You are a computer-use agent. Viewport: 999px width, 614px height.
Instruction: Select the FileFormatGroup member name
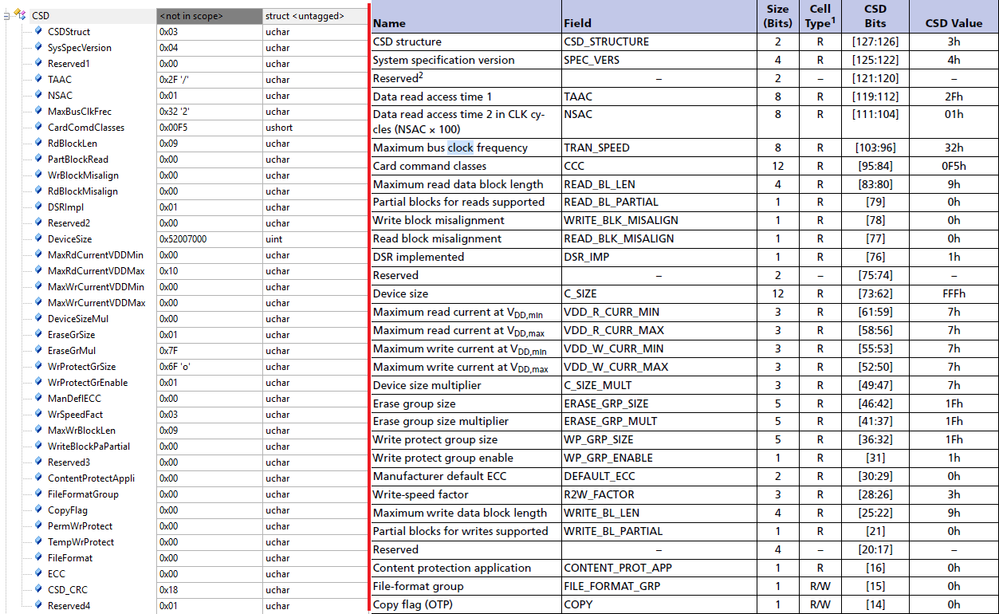pyautogui.click(x=83, y=494)
